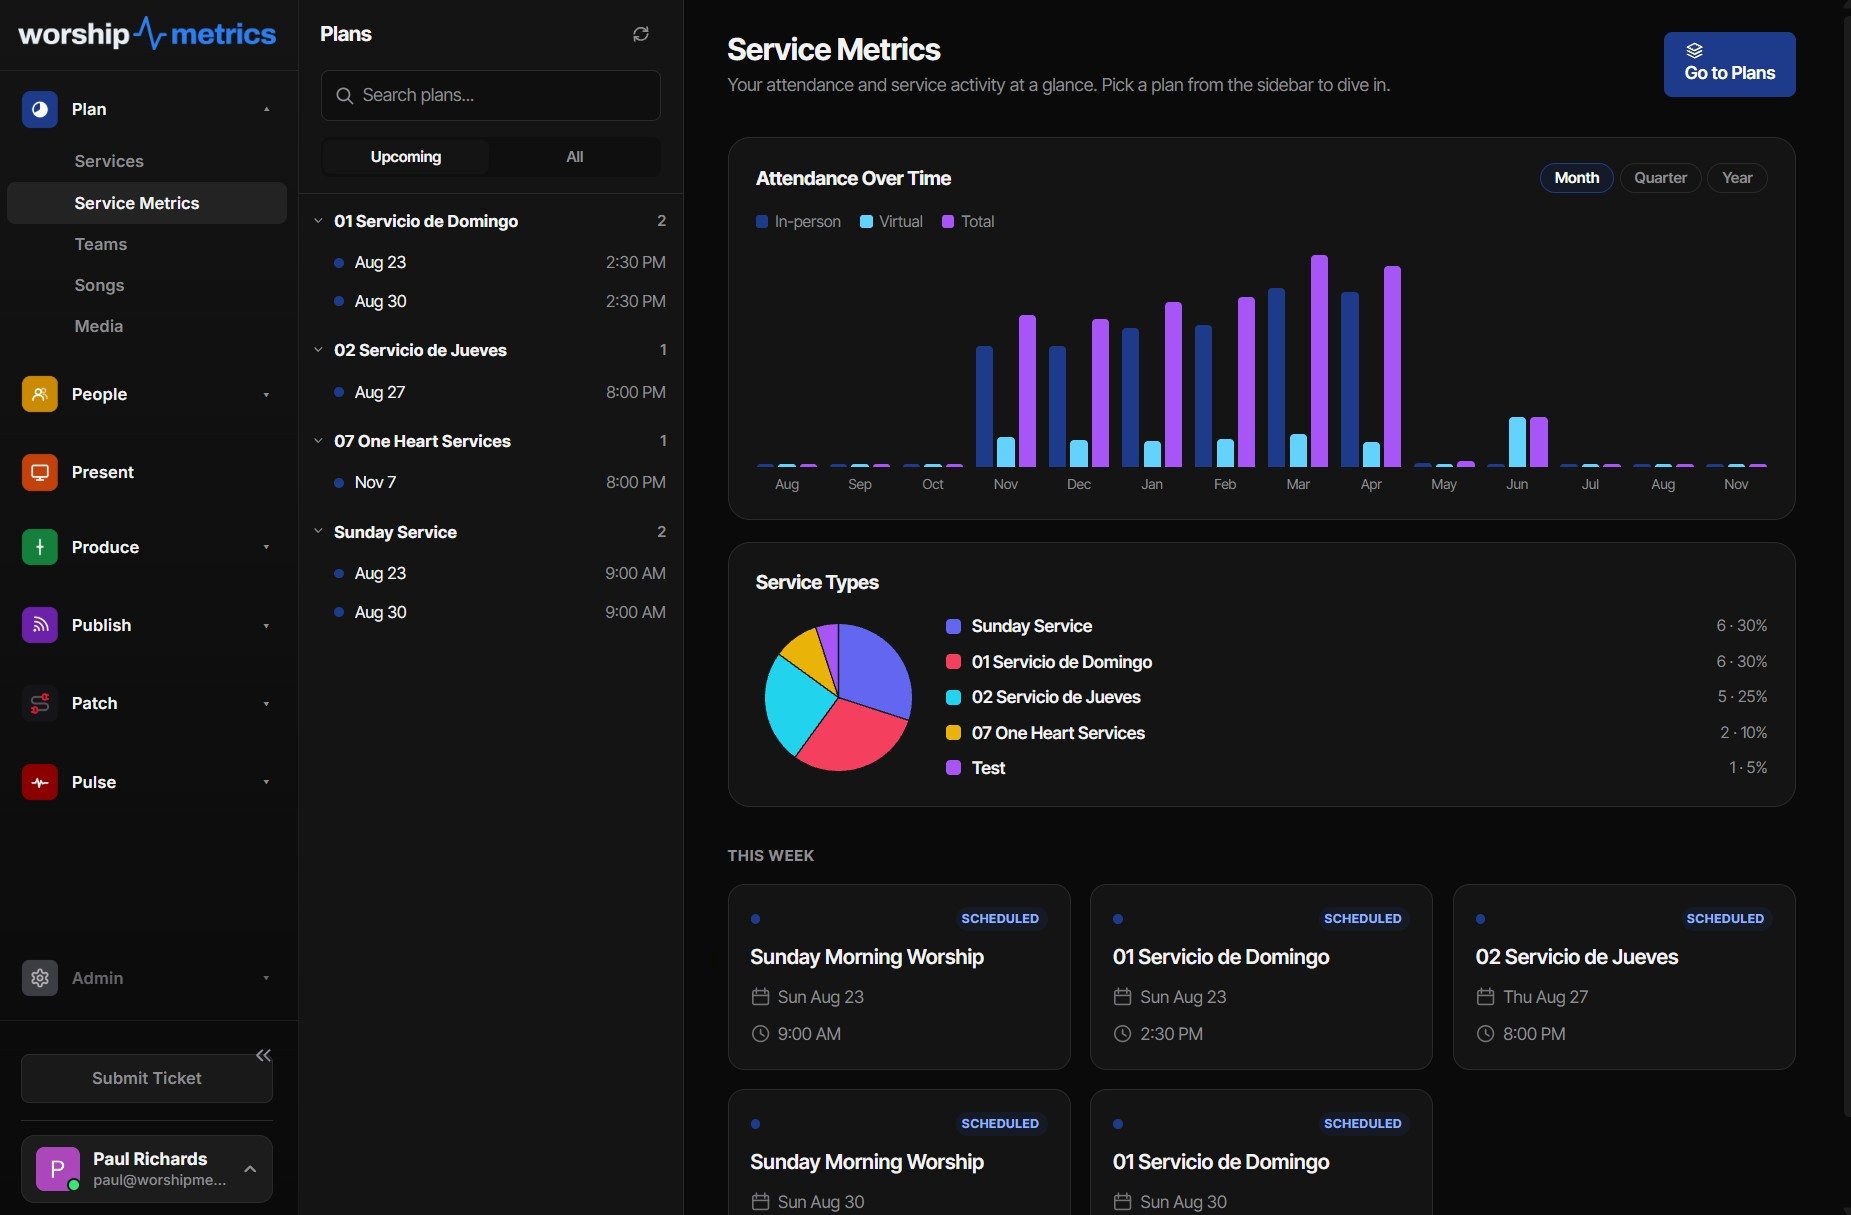Switch attendance chart to Quarter
Screen dimensions: 1851x1215
click(x=1660, y=178)
